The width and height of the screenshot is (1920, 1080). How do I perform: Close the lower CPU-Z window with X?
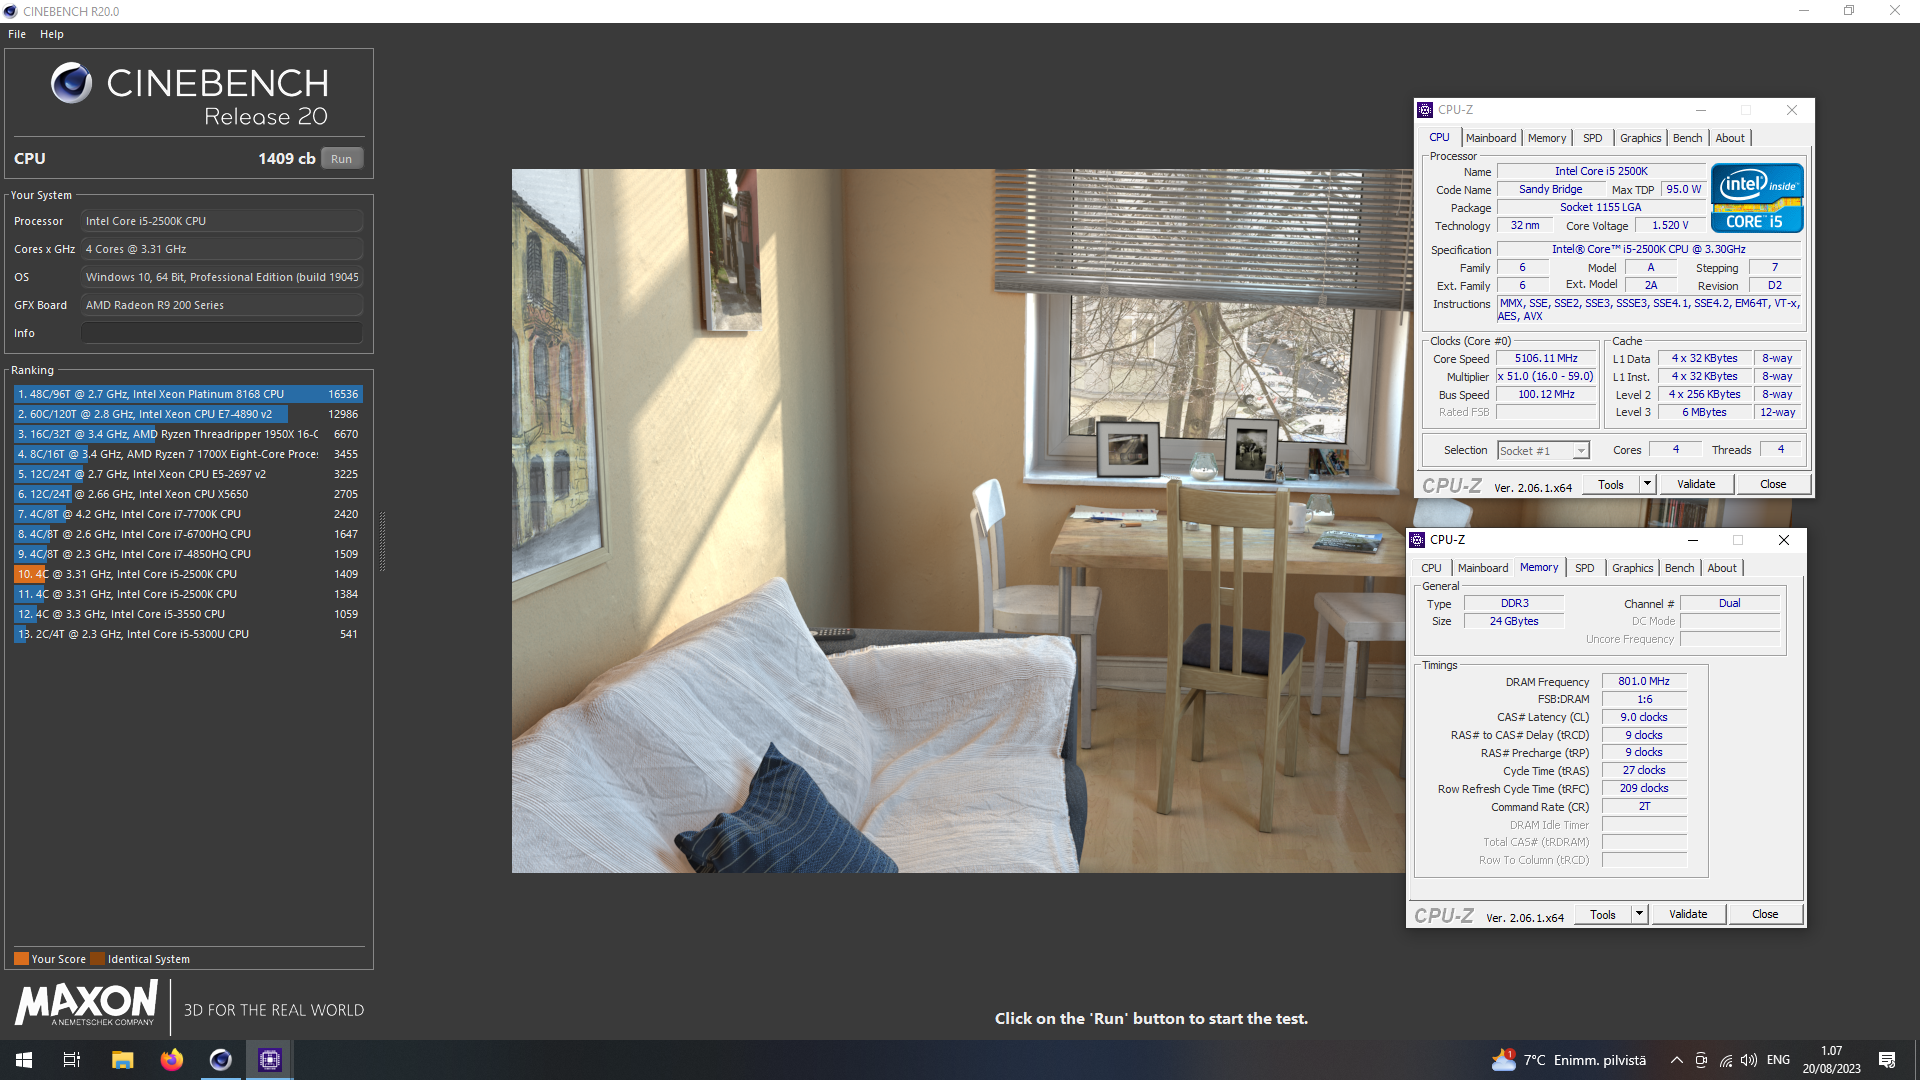1783,540
